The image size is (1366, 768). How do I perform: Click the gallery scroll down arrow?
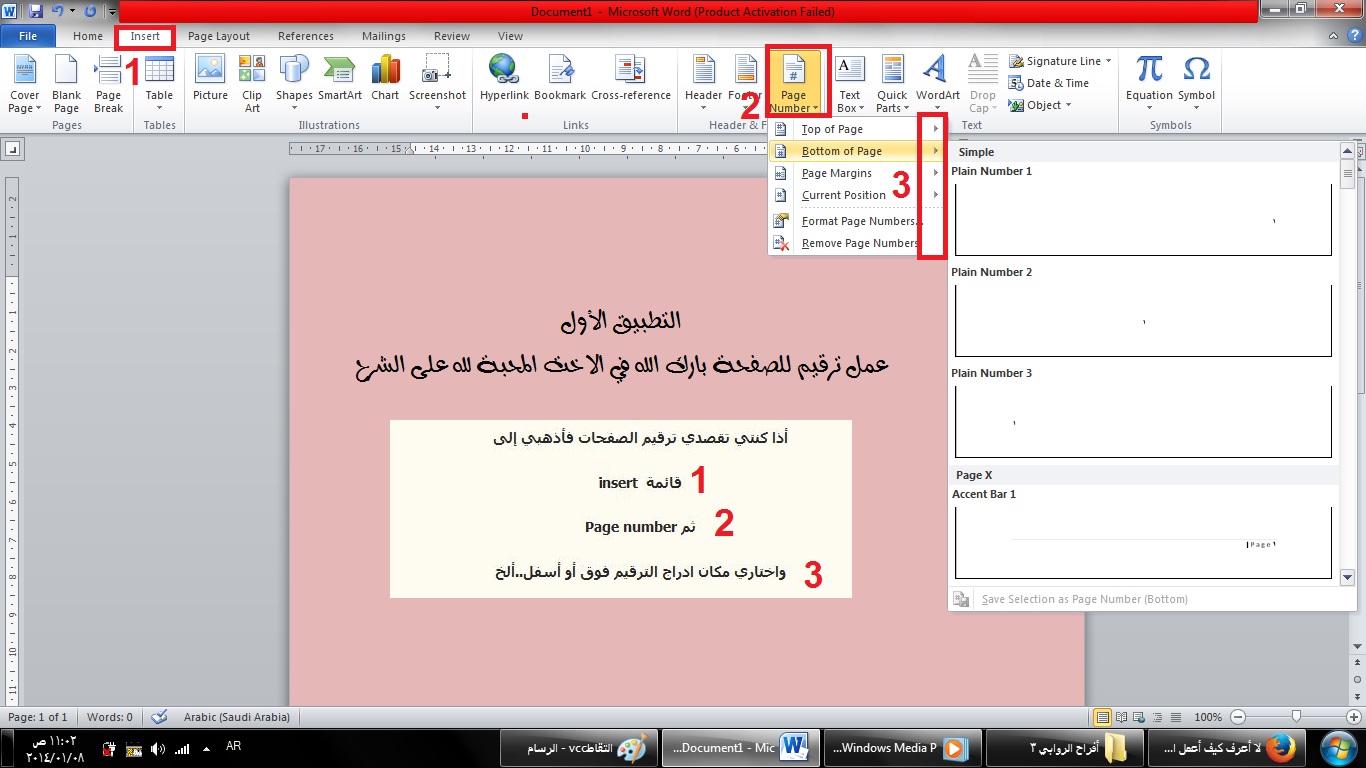click(x=1347, y=577)
